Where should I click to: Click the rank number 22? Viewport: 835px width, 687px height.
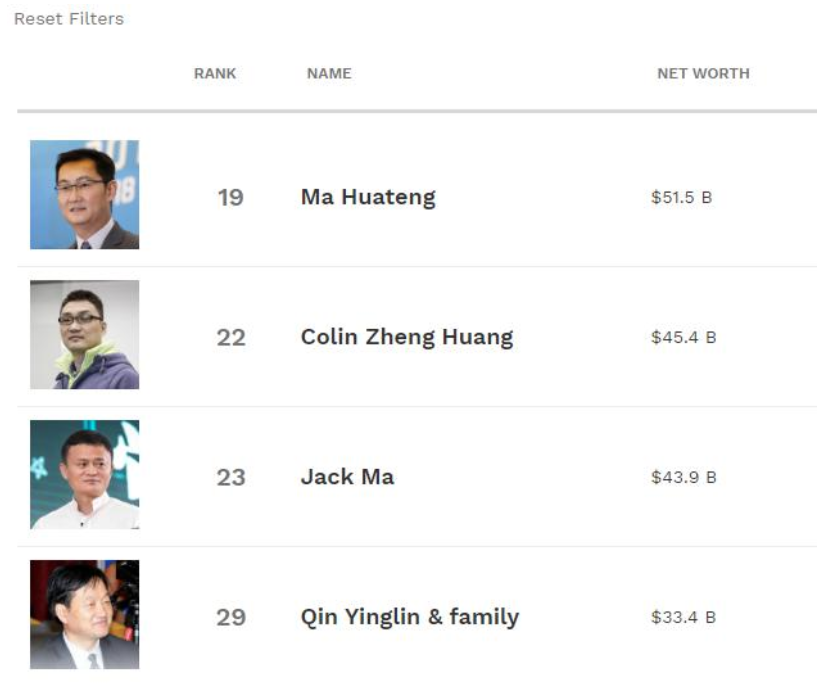click(x=230, y=338)
